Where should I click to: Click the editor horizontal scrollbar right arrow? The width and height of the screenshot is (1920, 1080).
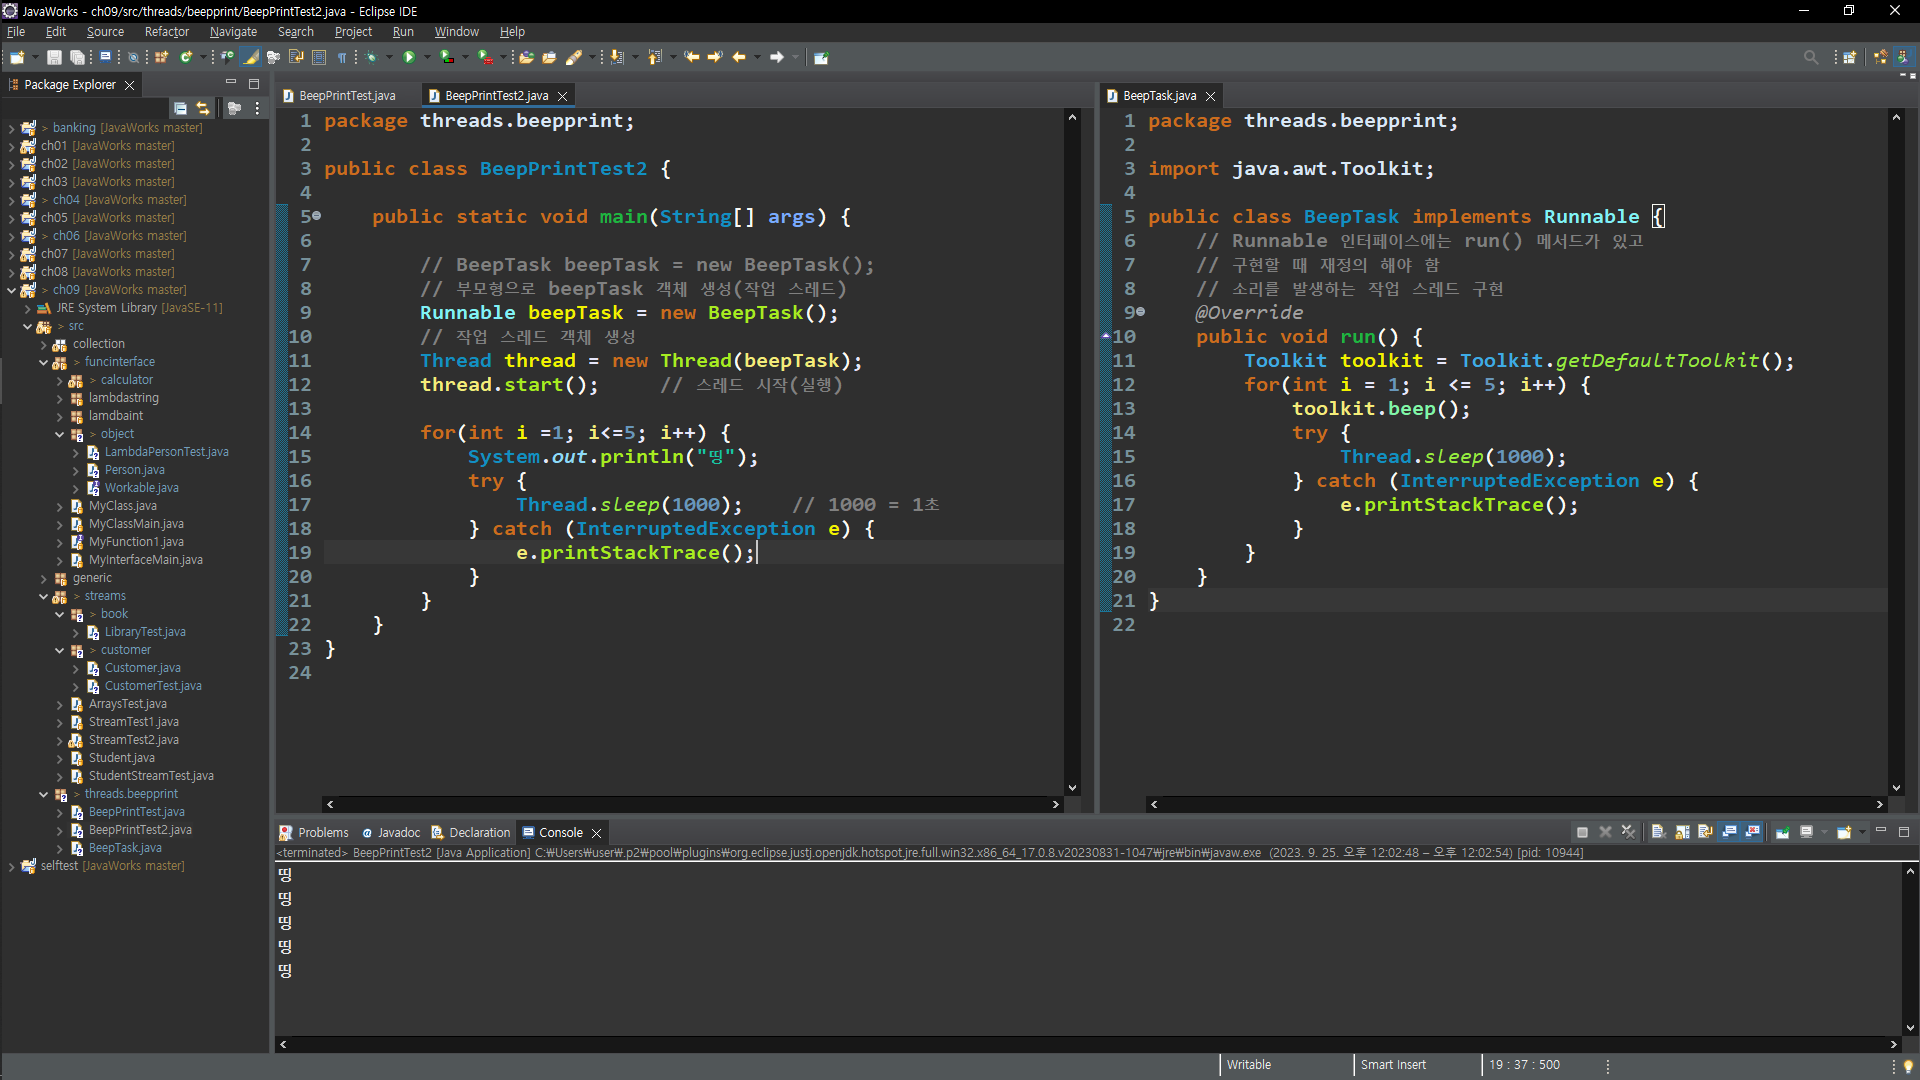tap(1055, 804)
